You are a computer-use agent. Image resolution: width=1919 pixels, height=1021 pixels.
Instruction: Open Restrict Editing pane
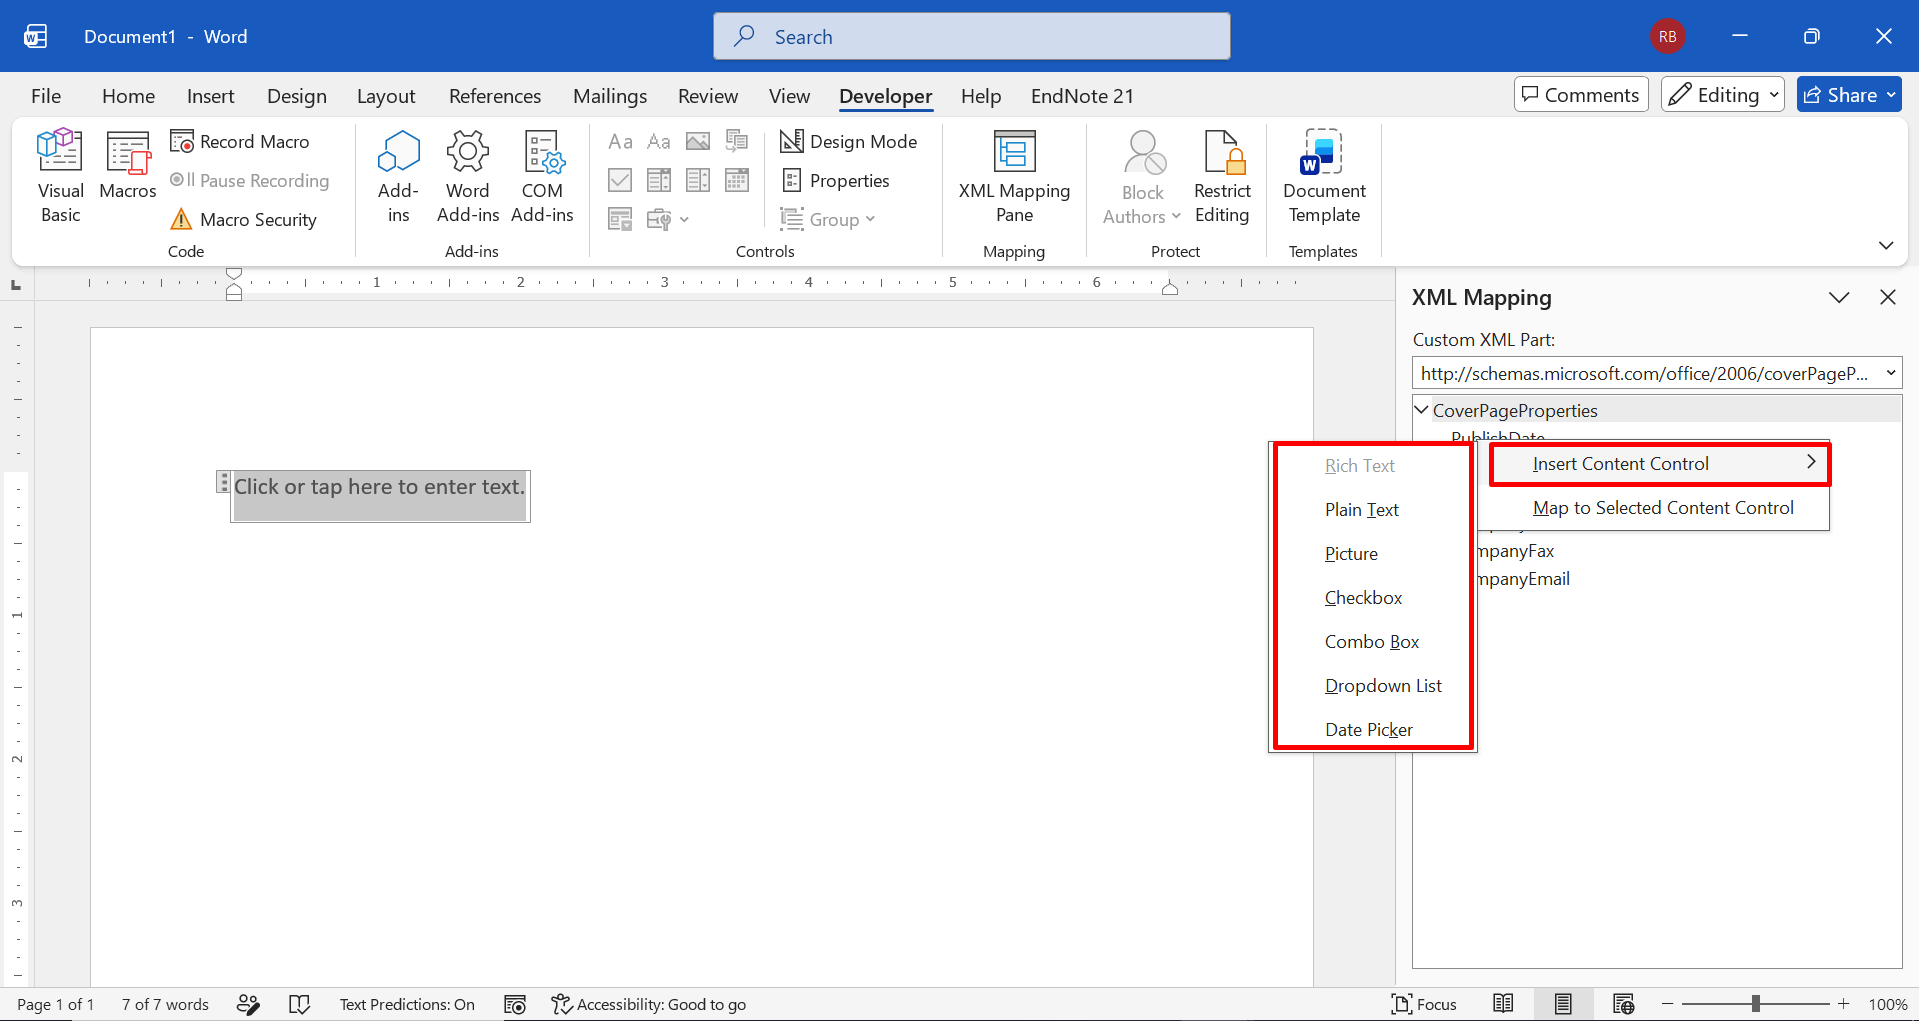(x=1222, y=177)
